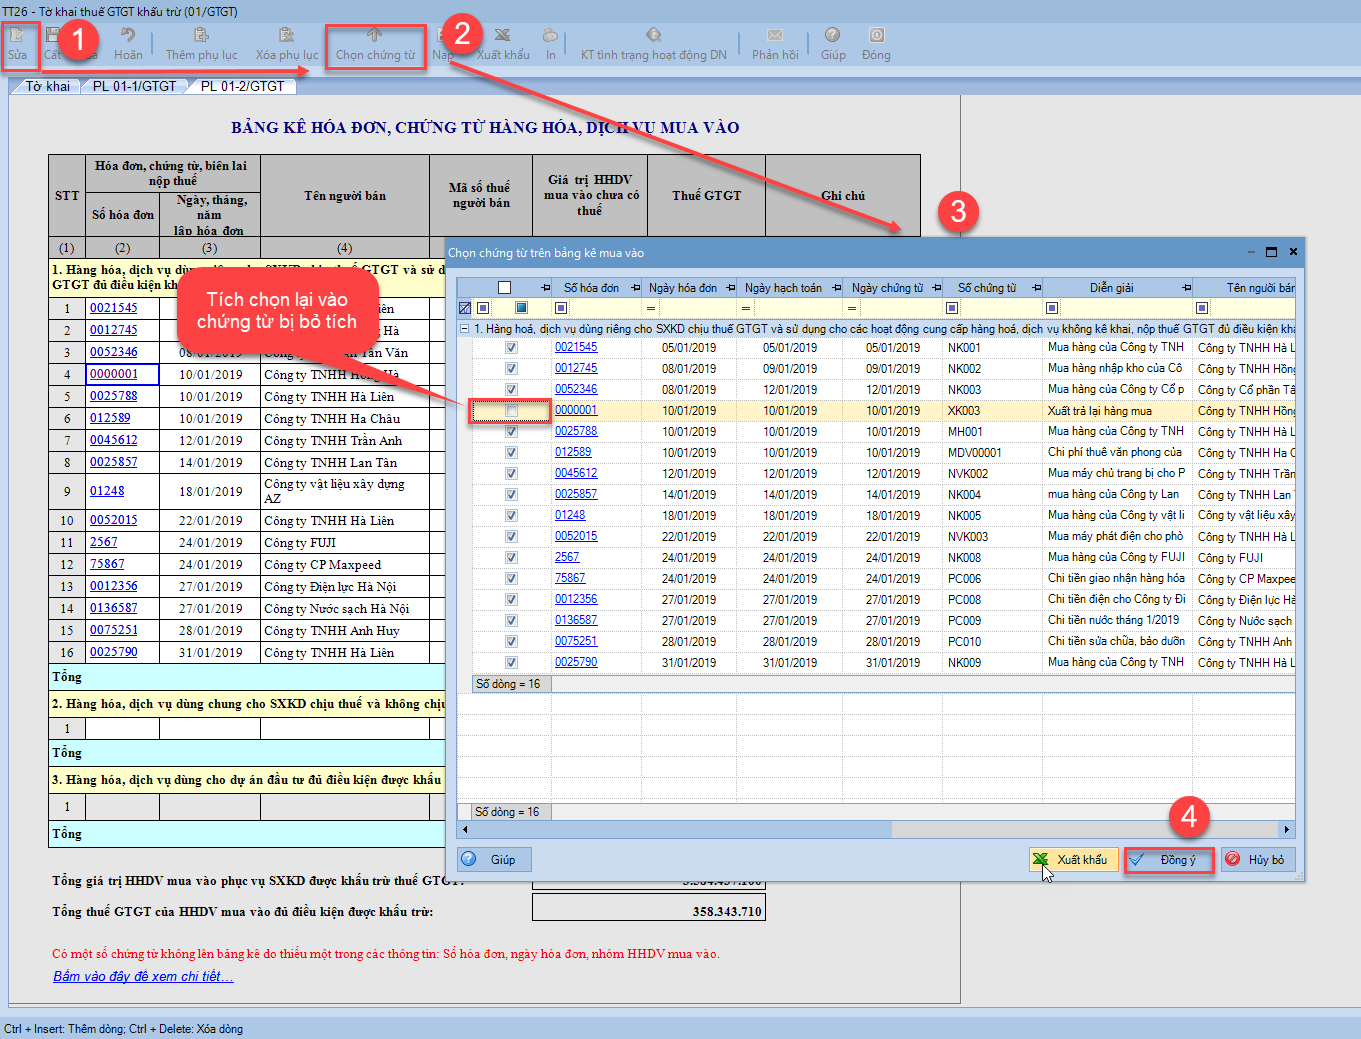
Task: Untick the checkbox for invoice 01248
Action: tap(511, 516)
